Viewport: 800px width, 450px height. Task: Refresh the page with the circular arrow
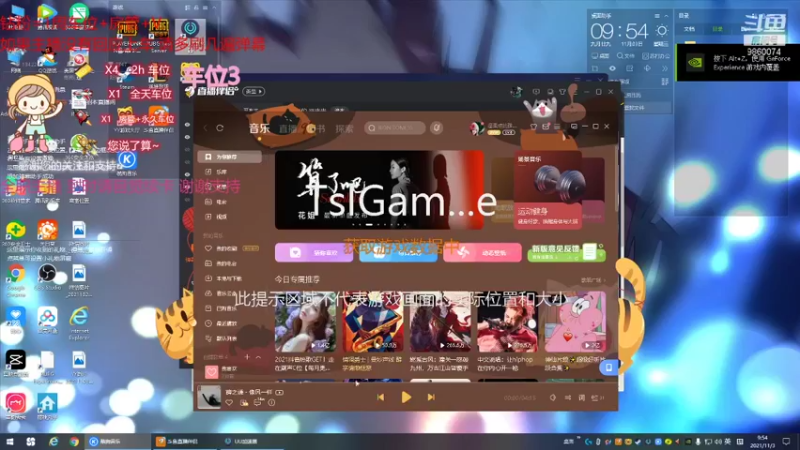(x=220, y=128)
